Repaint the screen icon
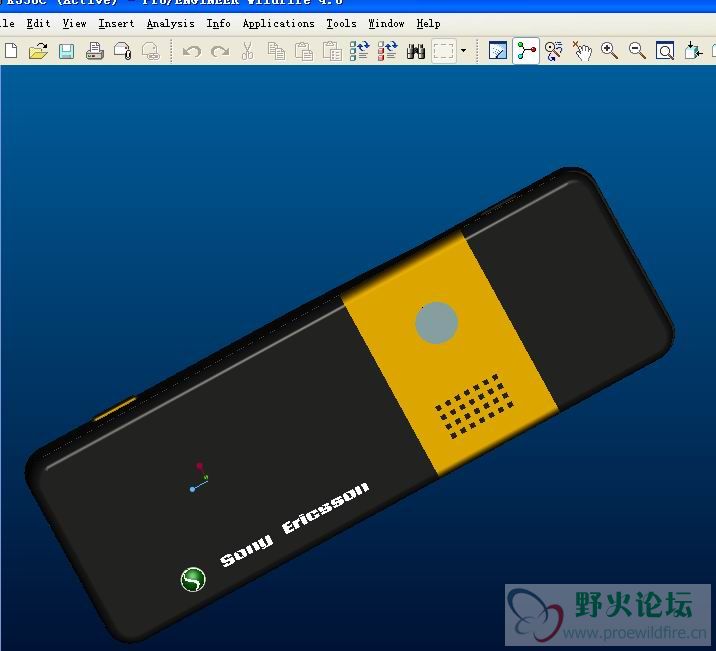Screen dimensions: 716x651 (498, 51)
